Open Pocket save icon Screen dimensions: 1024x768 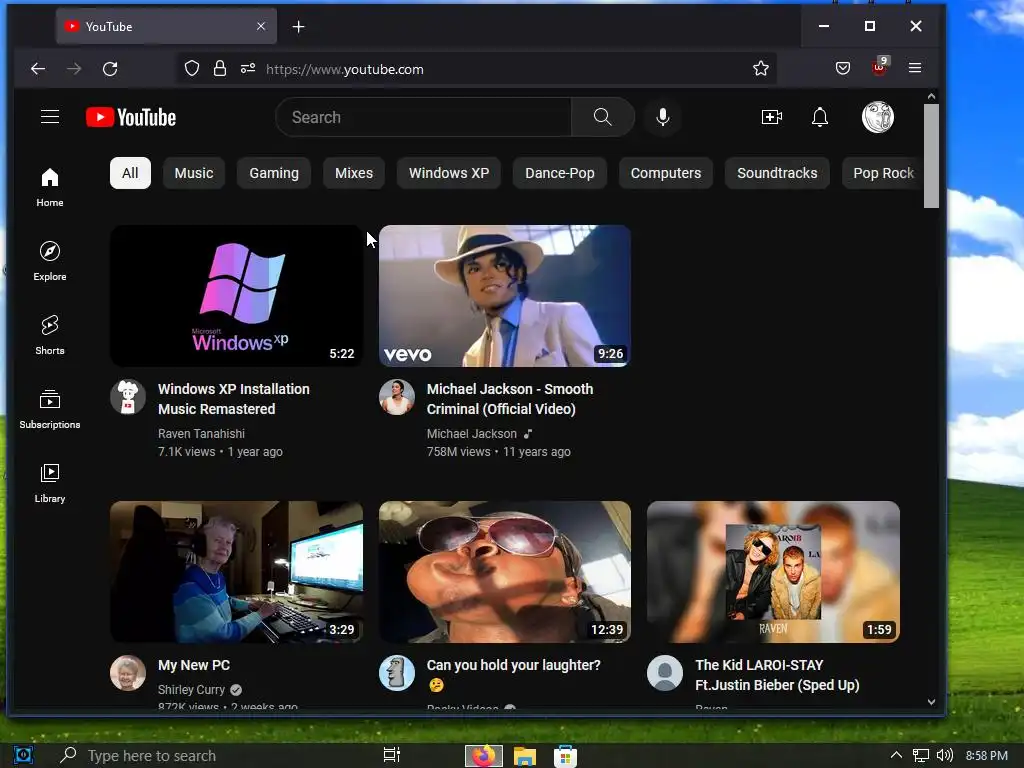843,68
